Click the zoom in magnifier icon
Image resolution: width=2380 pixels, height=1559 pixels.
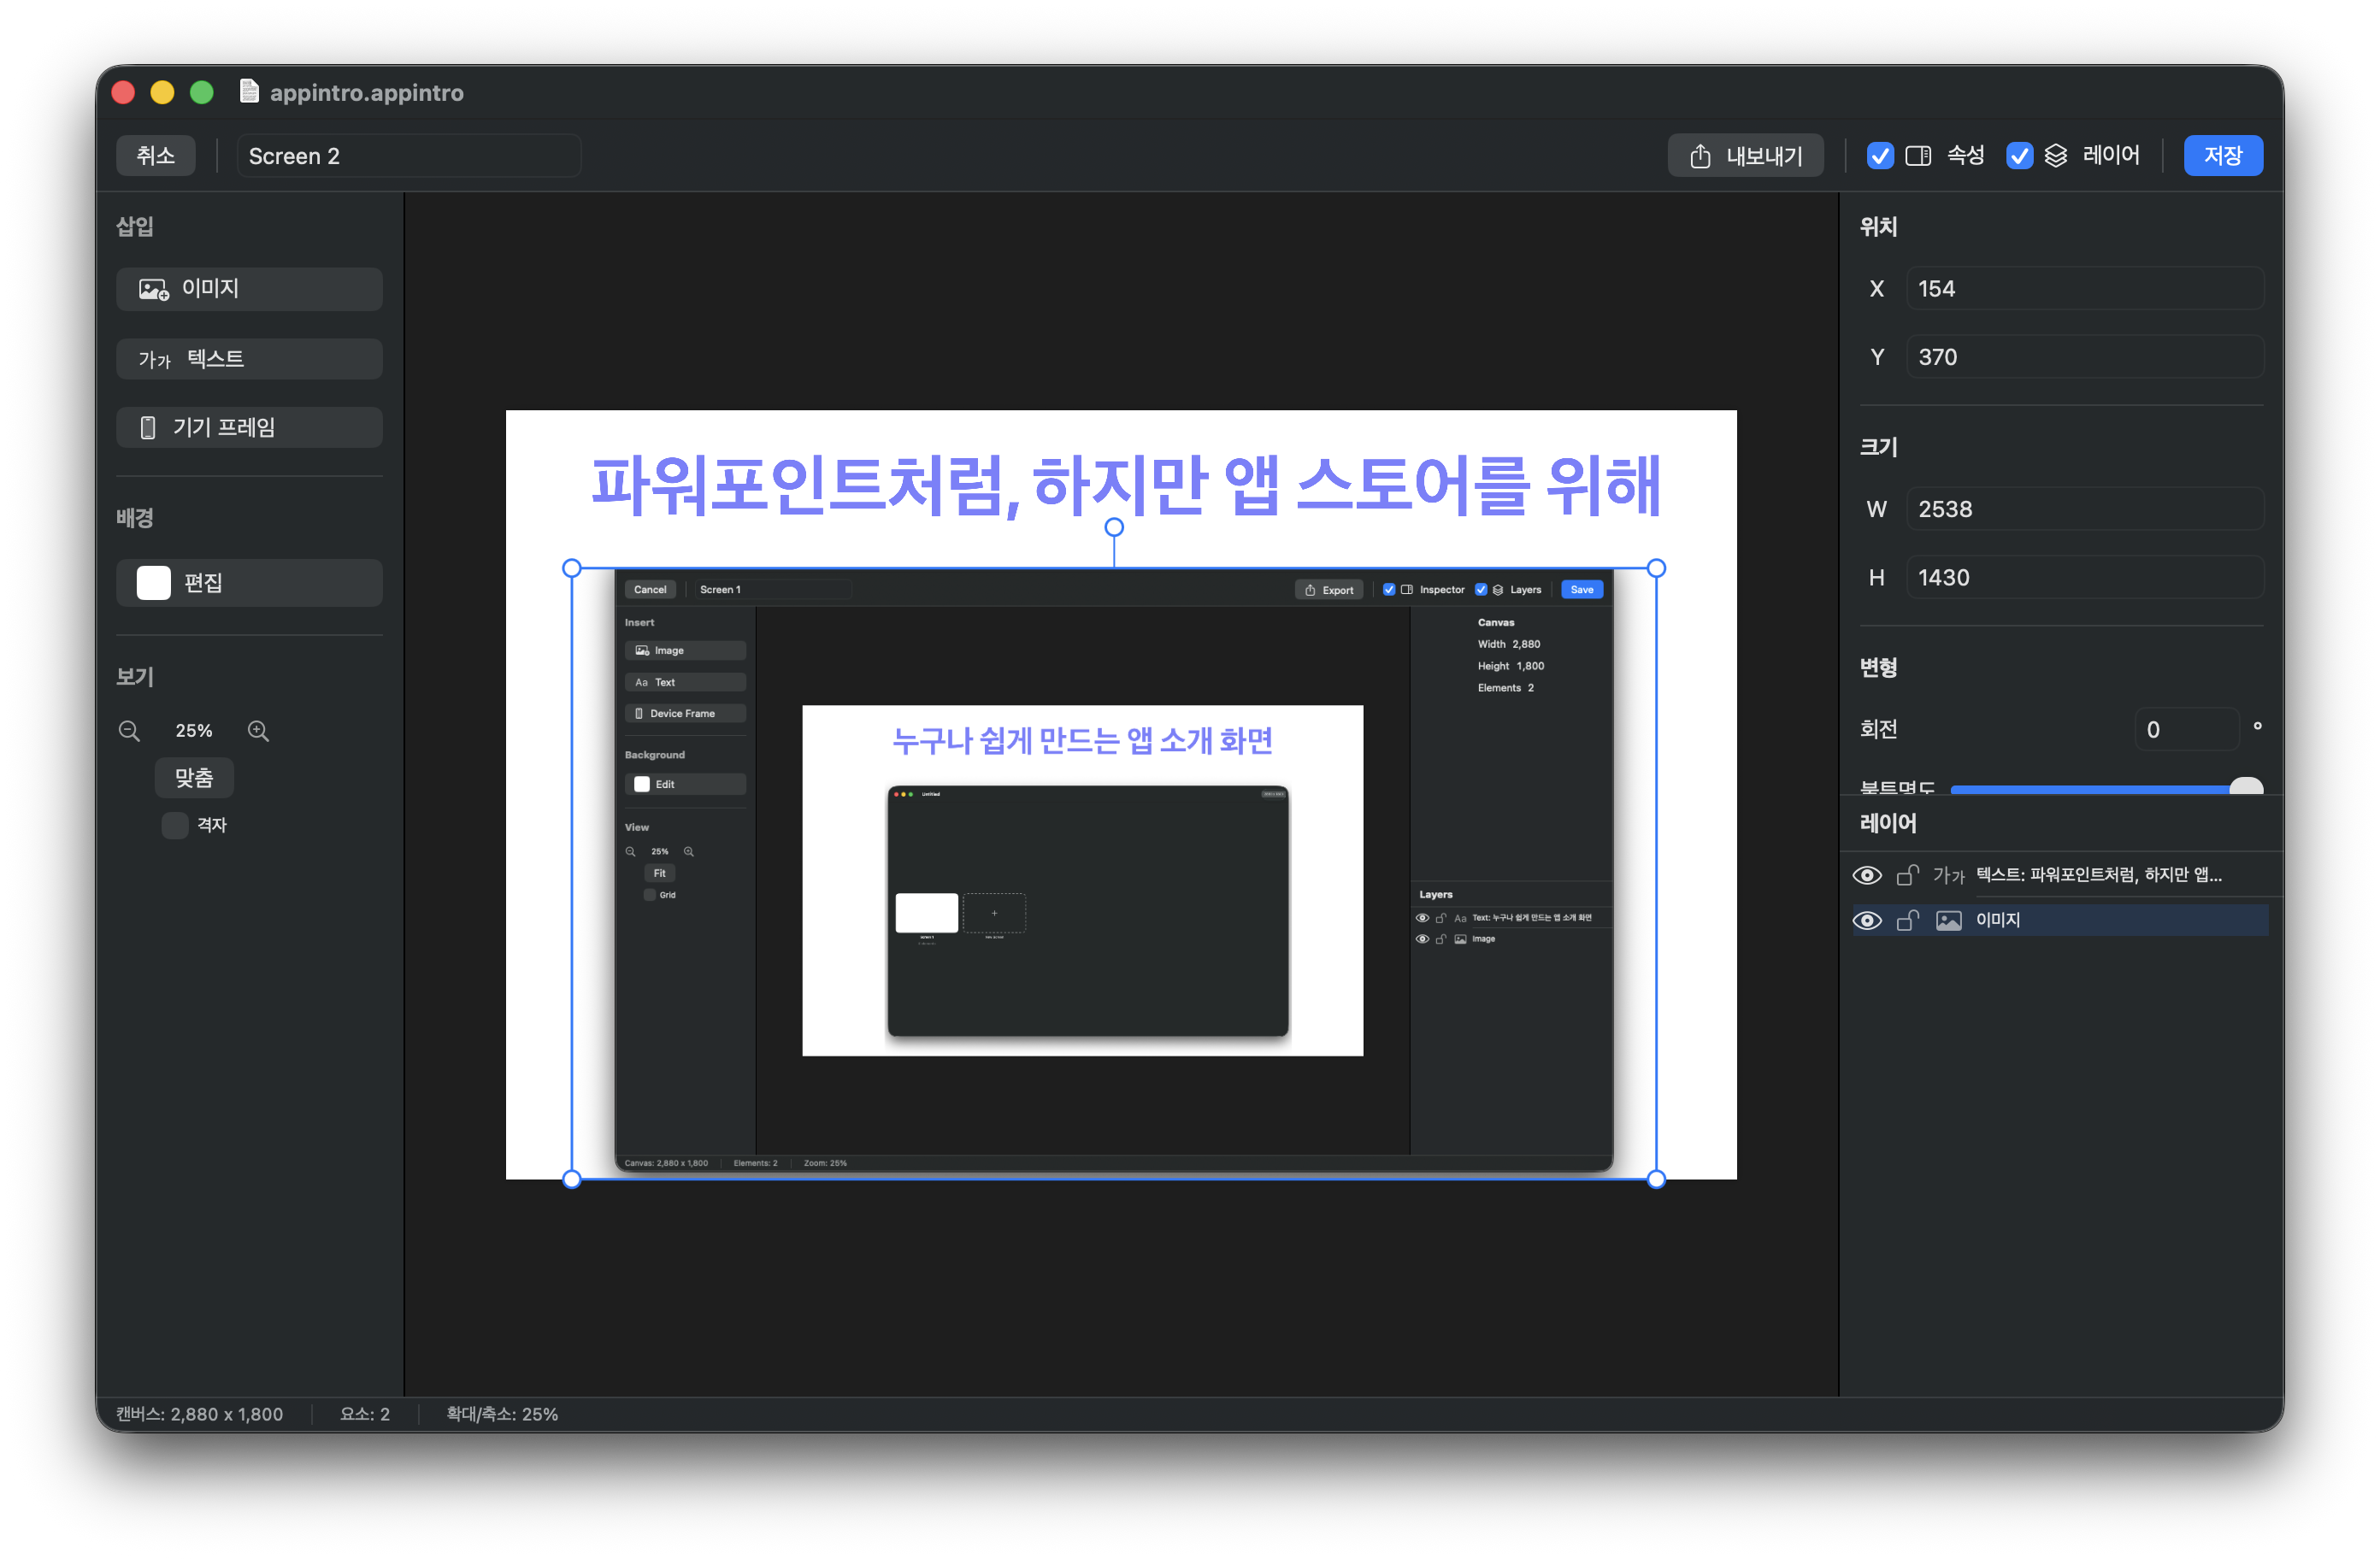(258, 731)
